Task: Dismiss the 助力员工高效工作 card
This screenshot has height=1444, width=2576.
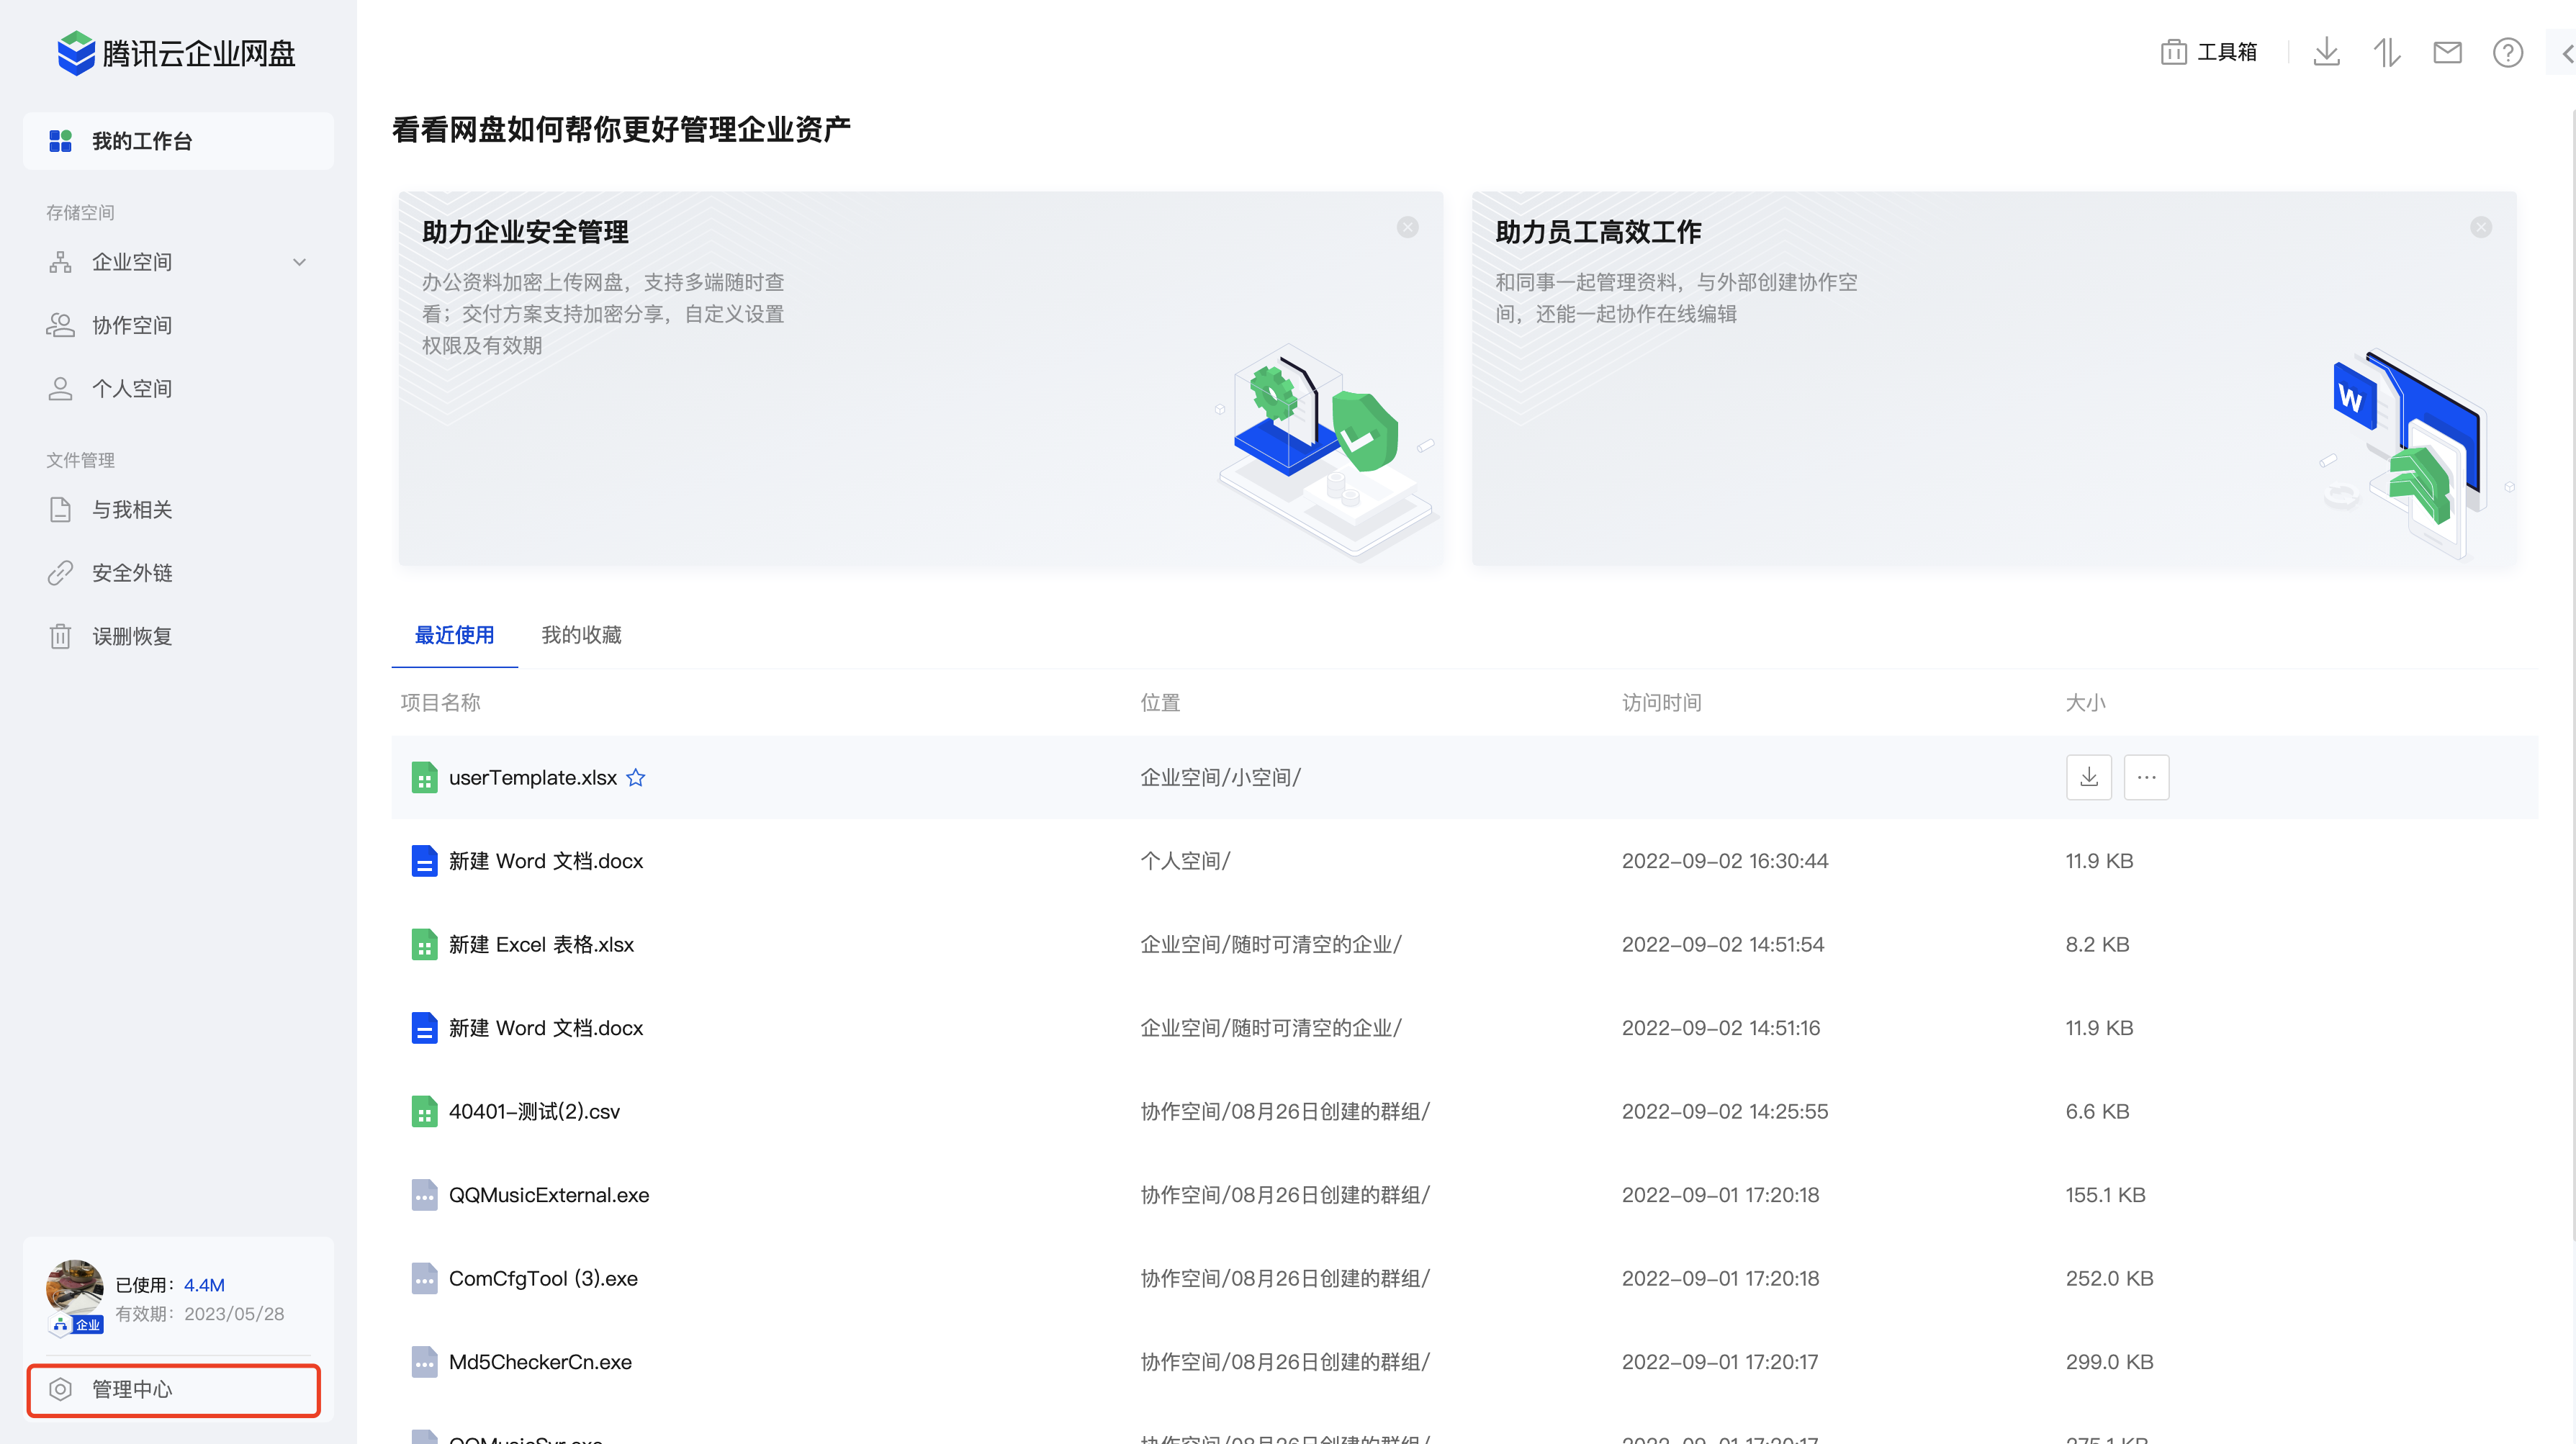Action: (x=2480, y=227)
